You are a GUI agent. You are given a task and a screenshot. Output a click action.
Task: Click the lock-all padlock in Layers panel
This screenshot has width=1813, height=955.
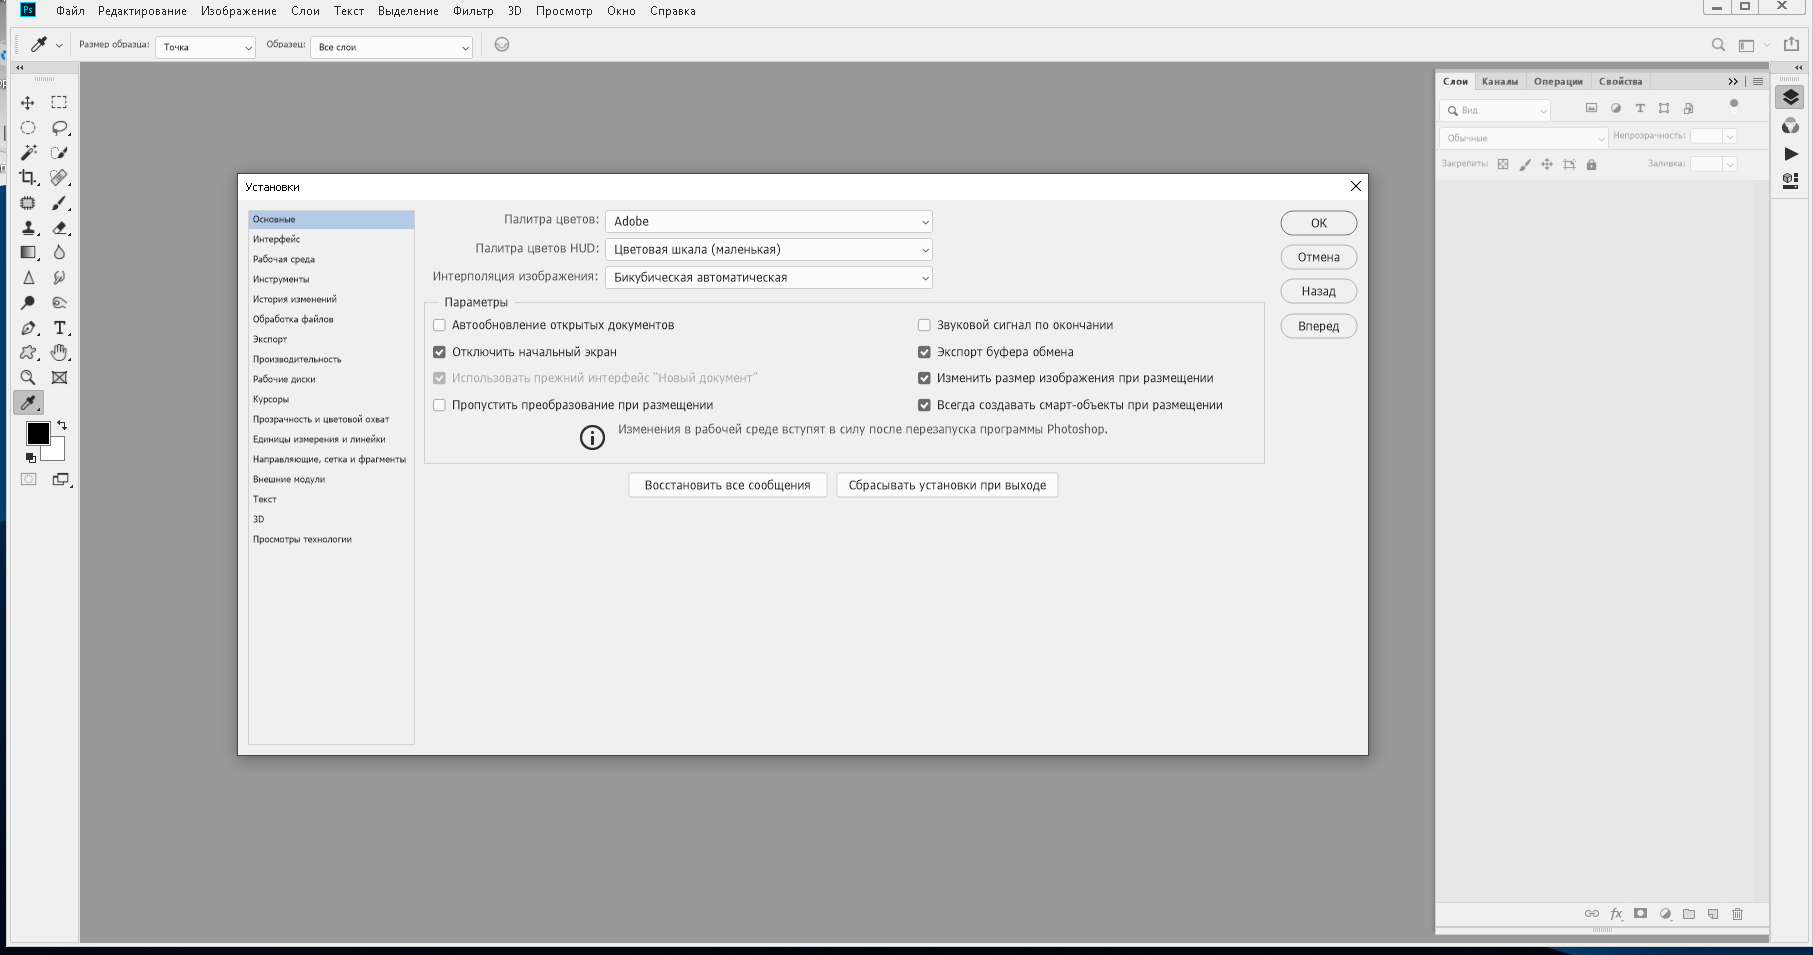point(1591,164)
